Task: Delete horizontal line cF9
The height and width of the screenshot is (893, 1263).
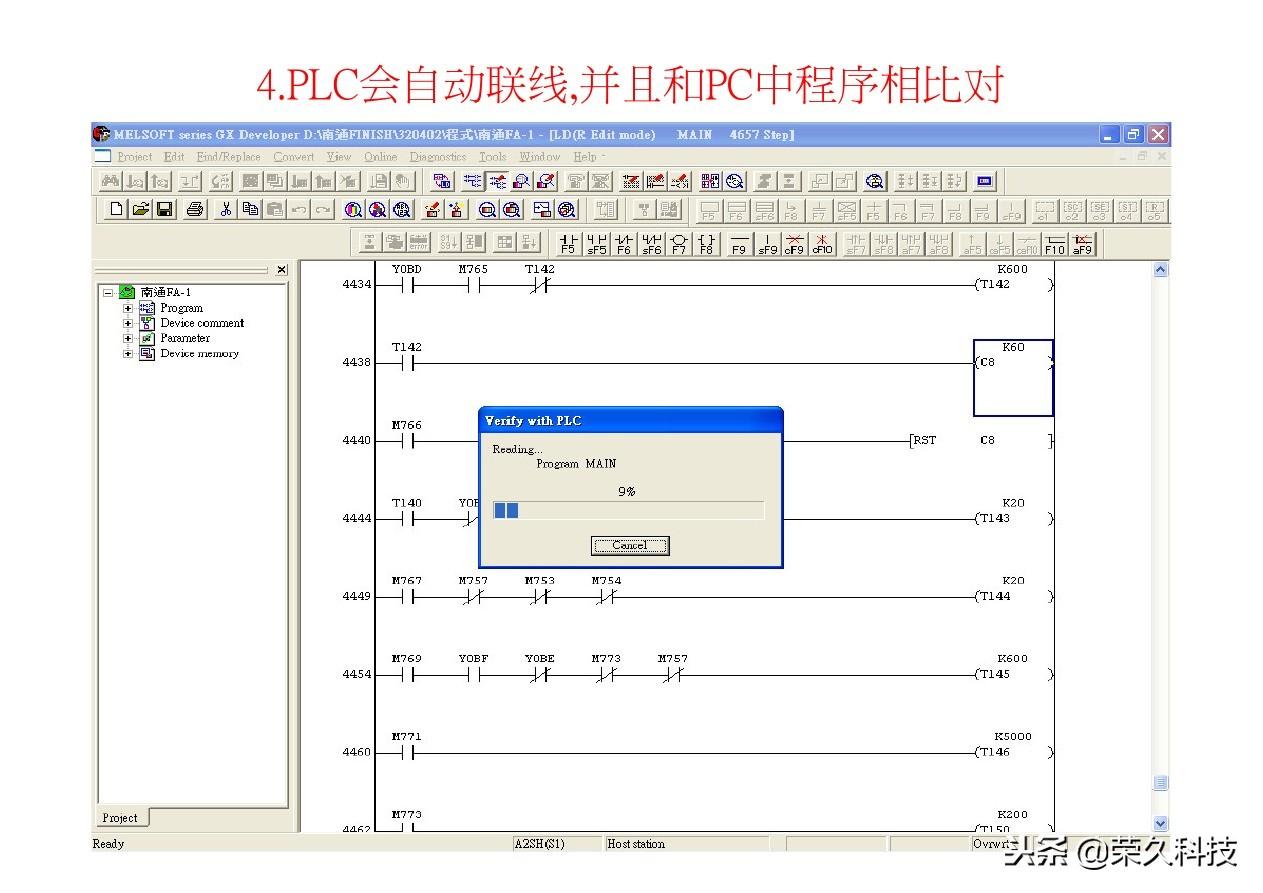Action: coord(795,243)
